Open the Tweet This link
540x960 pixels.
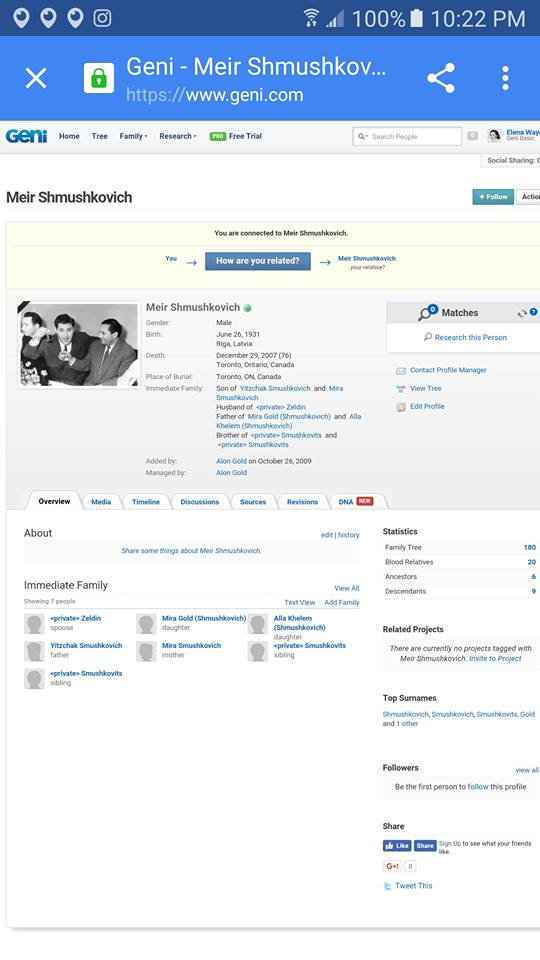413,885
